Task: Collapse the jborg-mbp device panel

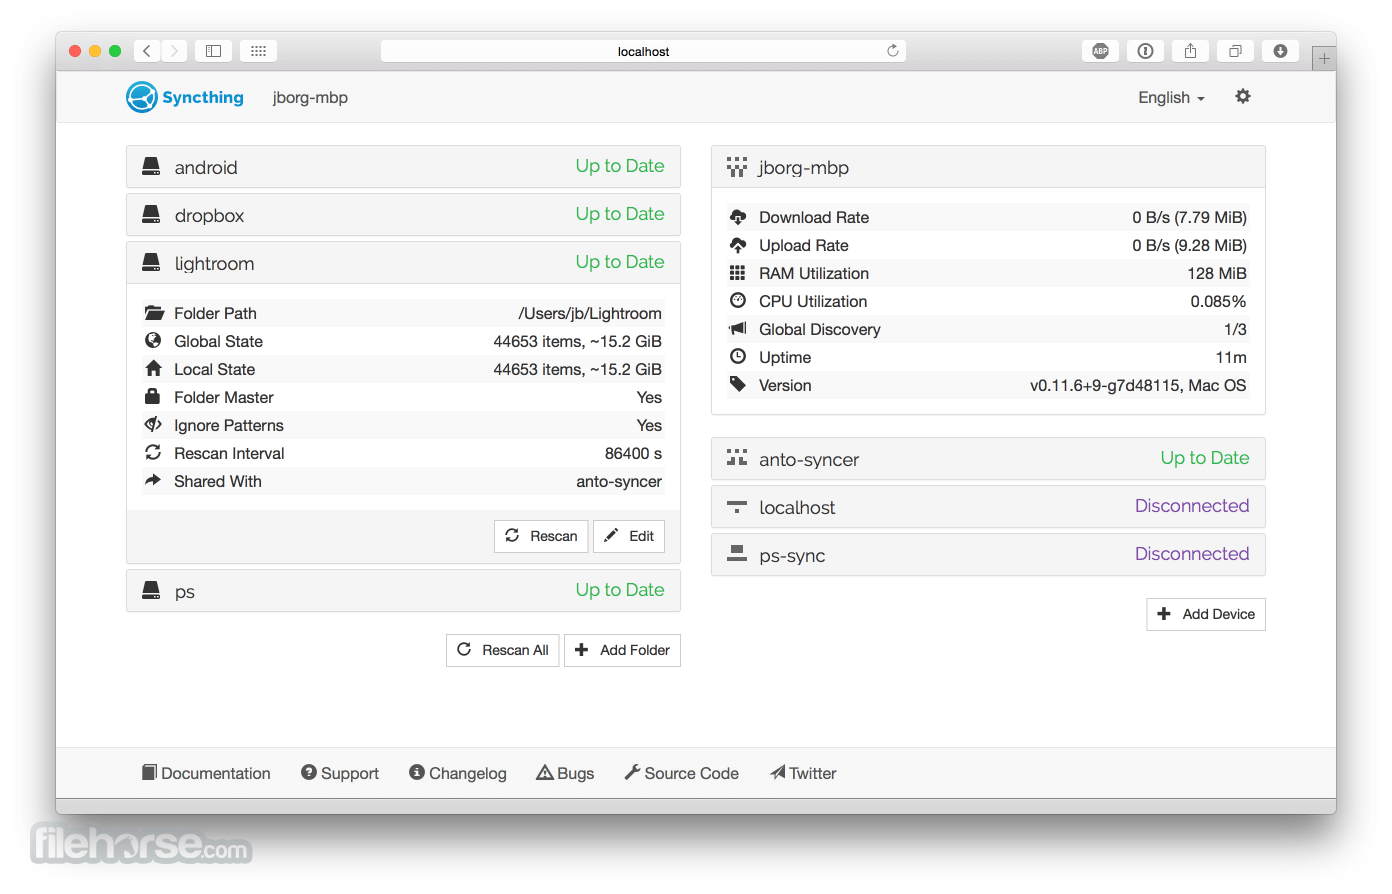Action: click(x=988, y=167)
